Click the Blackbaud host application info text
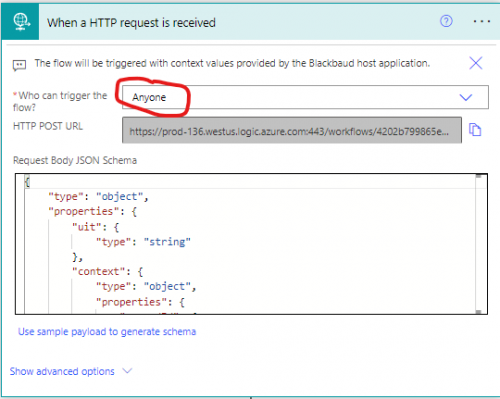This screenshot has width=500, height=399. point(232,63)
